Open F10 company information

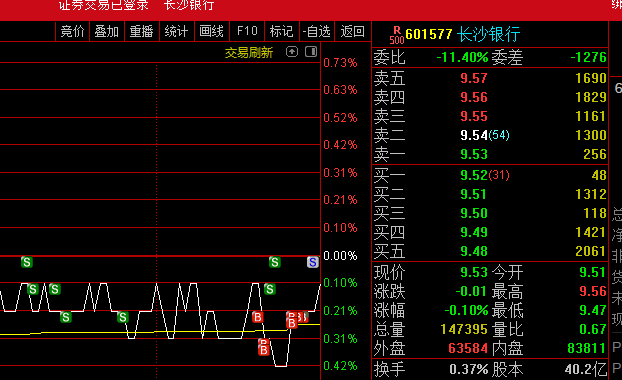(247, 31)
